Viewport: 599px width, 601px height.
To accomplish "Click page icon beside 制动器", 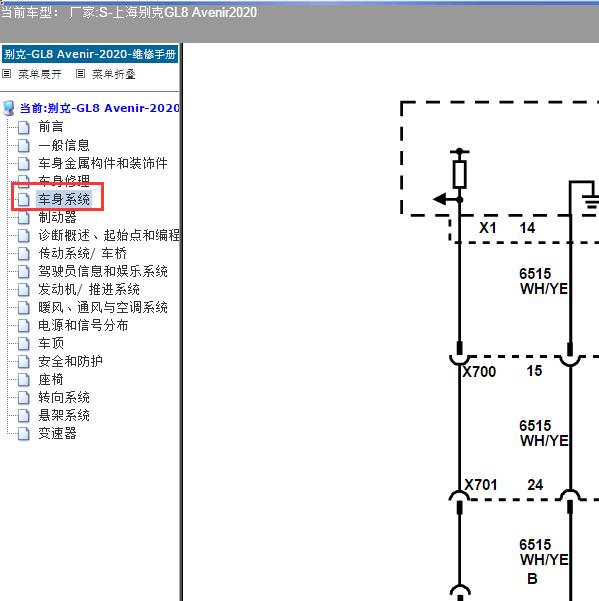I will pos(23,218).
